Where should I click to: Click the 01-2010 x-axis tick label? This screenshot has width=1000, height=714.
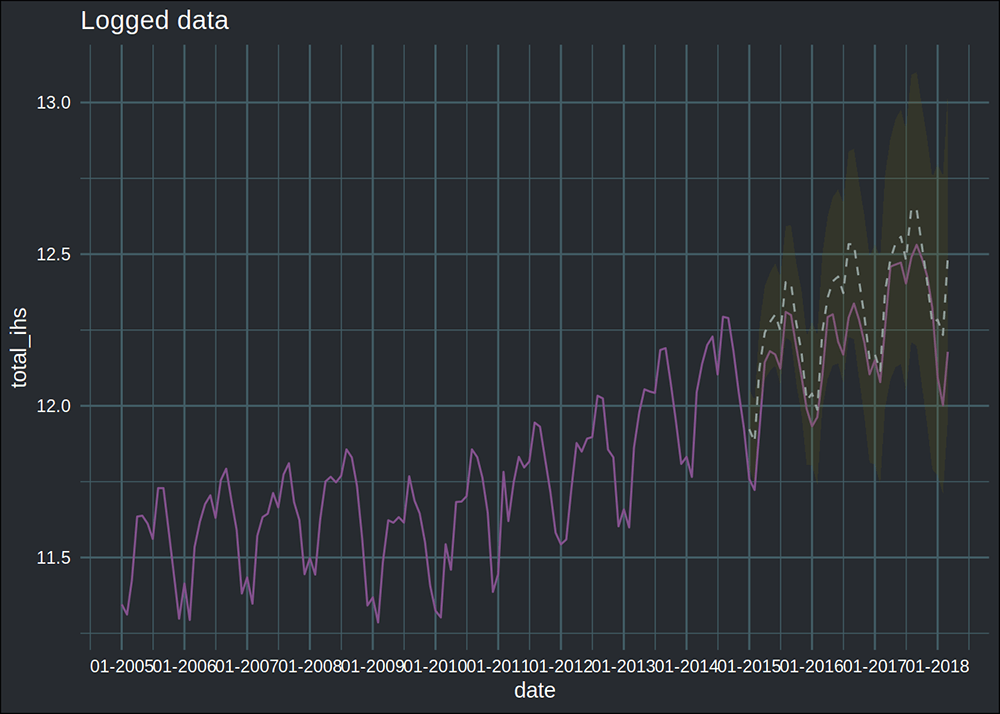click(435, 667)
